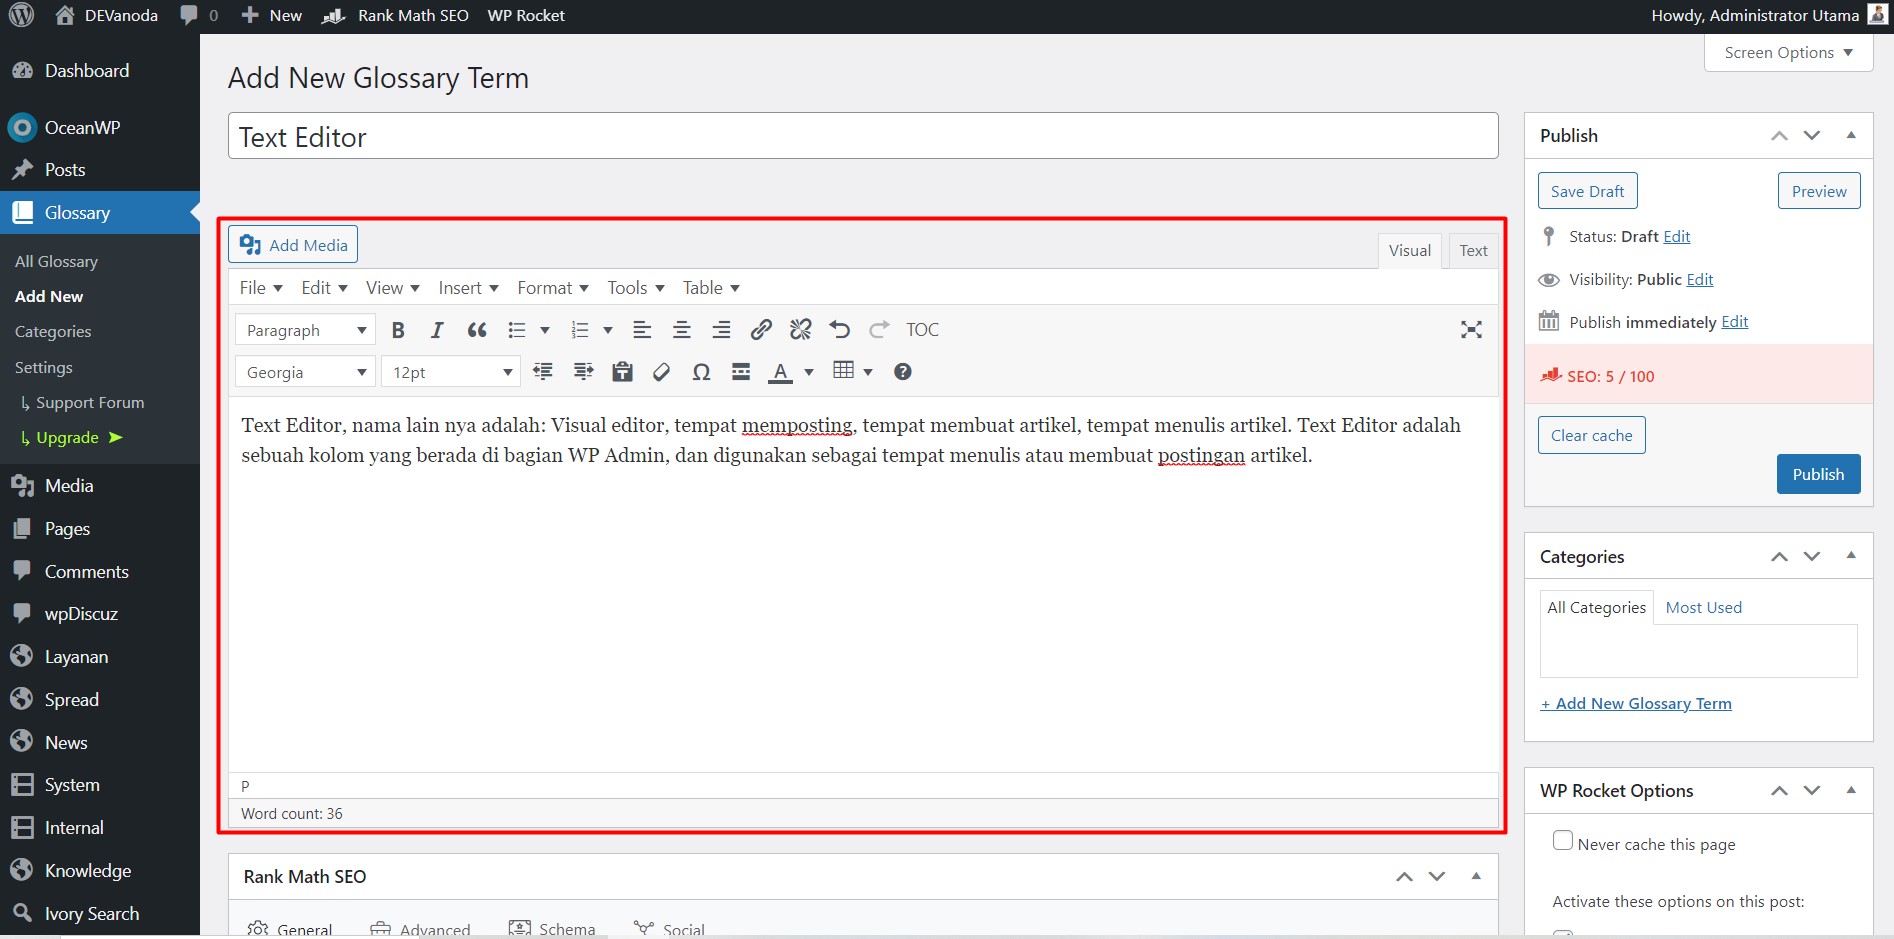Click the paste as text icon
The height and width of the screenshot is (939, 1894).
[x=622, y=372]
